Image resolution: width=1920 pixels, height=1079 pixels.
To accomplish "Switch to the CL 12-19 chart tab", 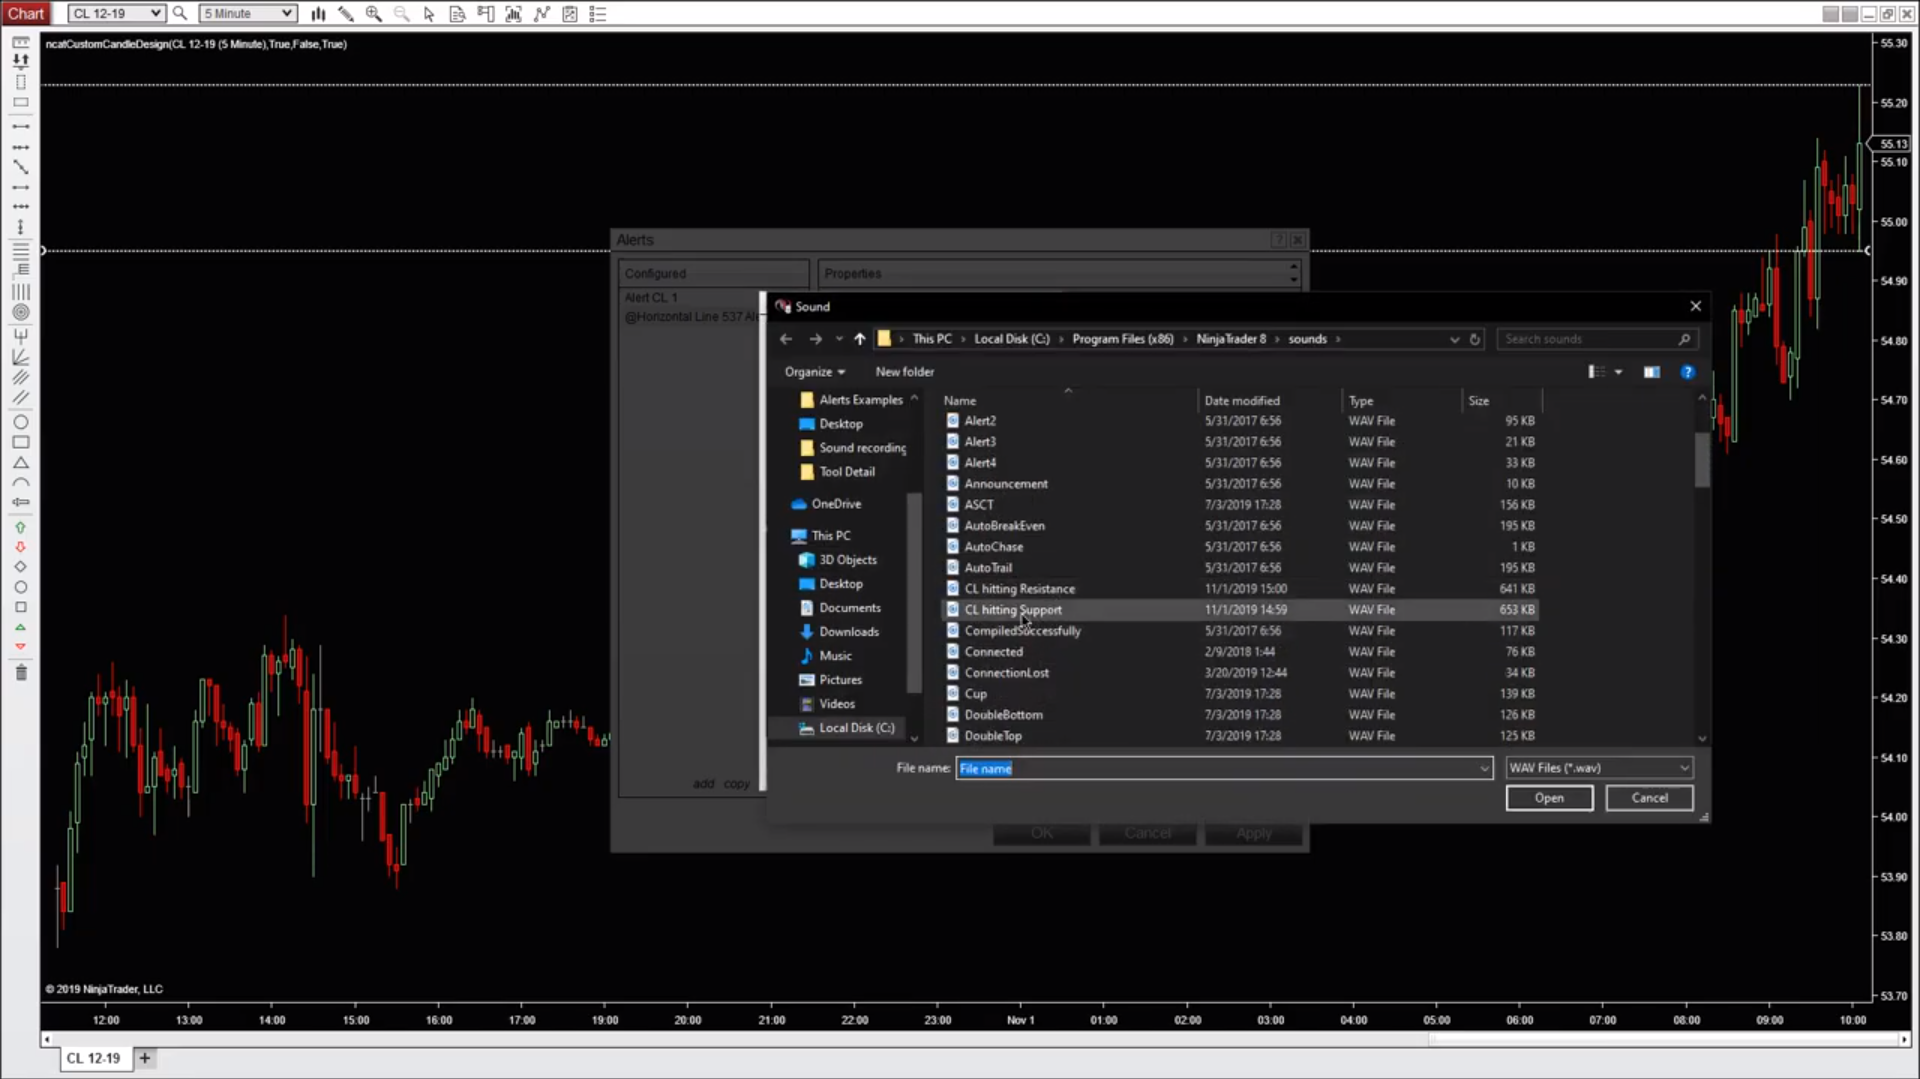I will [x=93, y=1058].
